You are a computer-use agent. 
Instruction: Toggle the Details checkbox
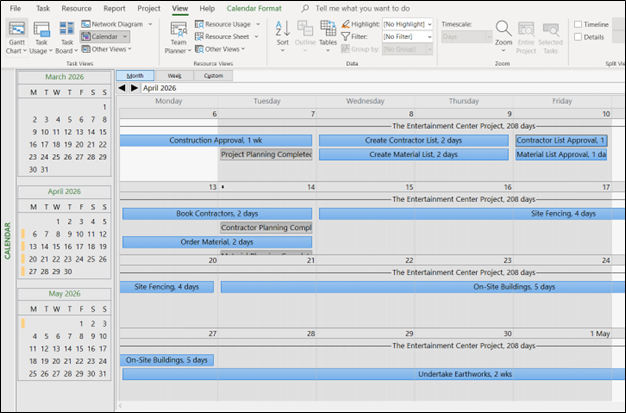coord(578,37)
